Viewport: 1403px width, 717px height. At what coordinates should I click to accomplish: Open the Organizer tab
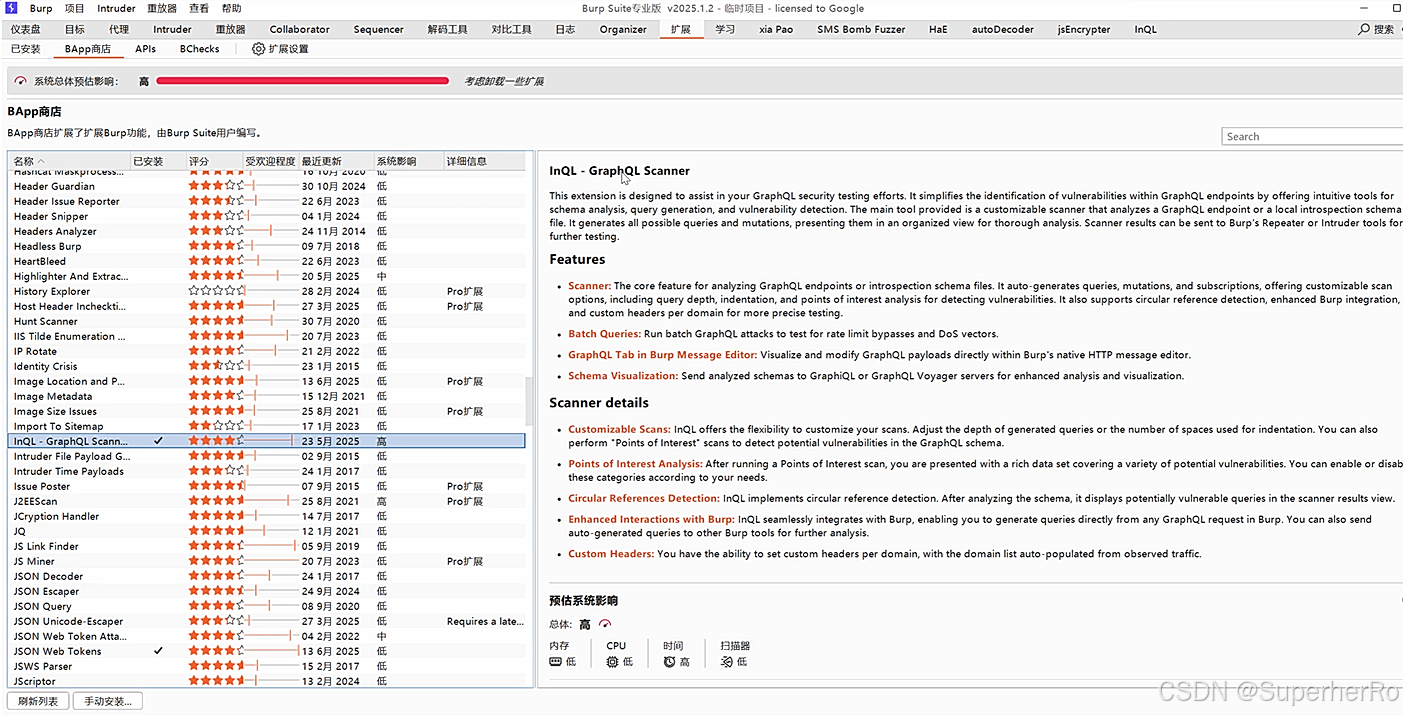(623, 30)
